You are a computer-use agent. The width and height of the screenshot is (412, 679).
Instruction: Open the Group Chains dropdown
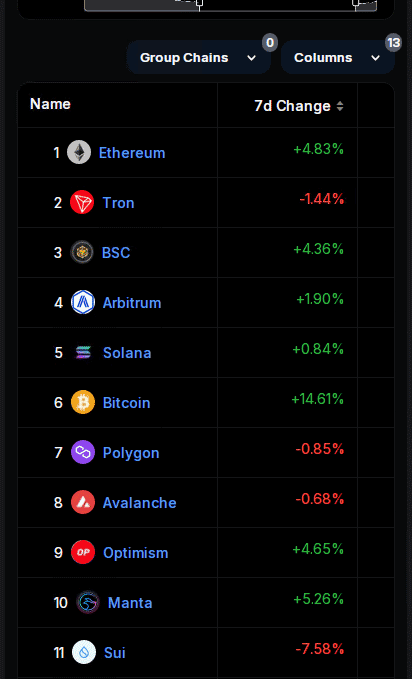click(x=199, y=58)
